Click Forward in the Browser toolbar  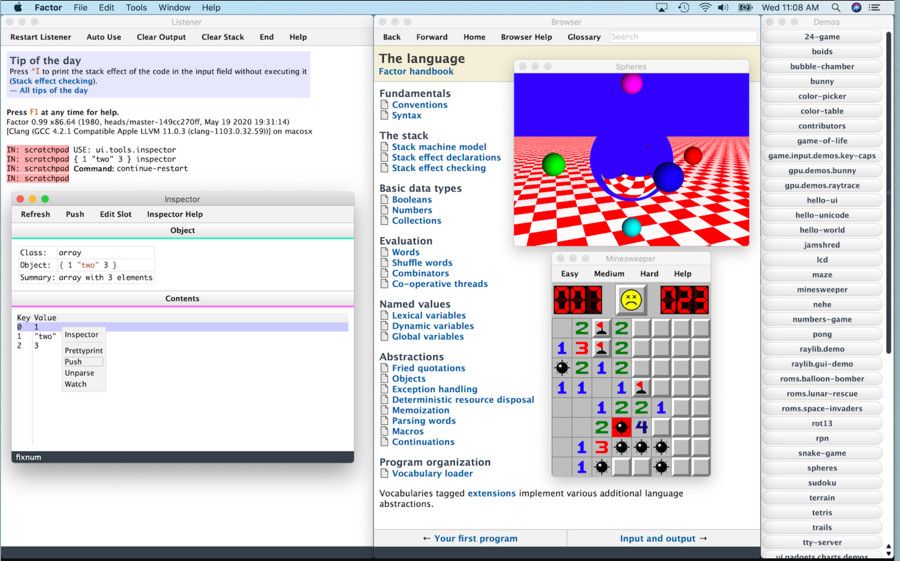[x=432, y=37]
